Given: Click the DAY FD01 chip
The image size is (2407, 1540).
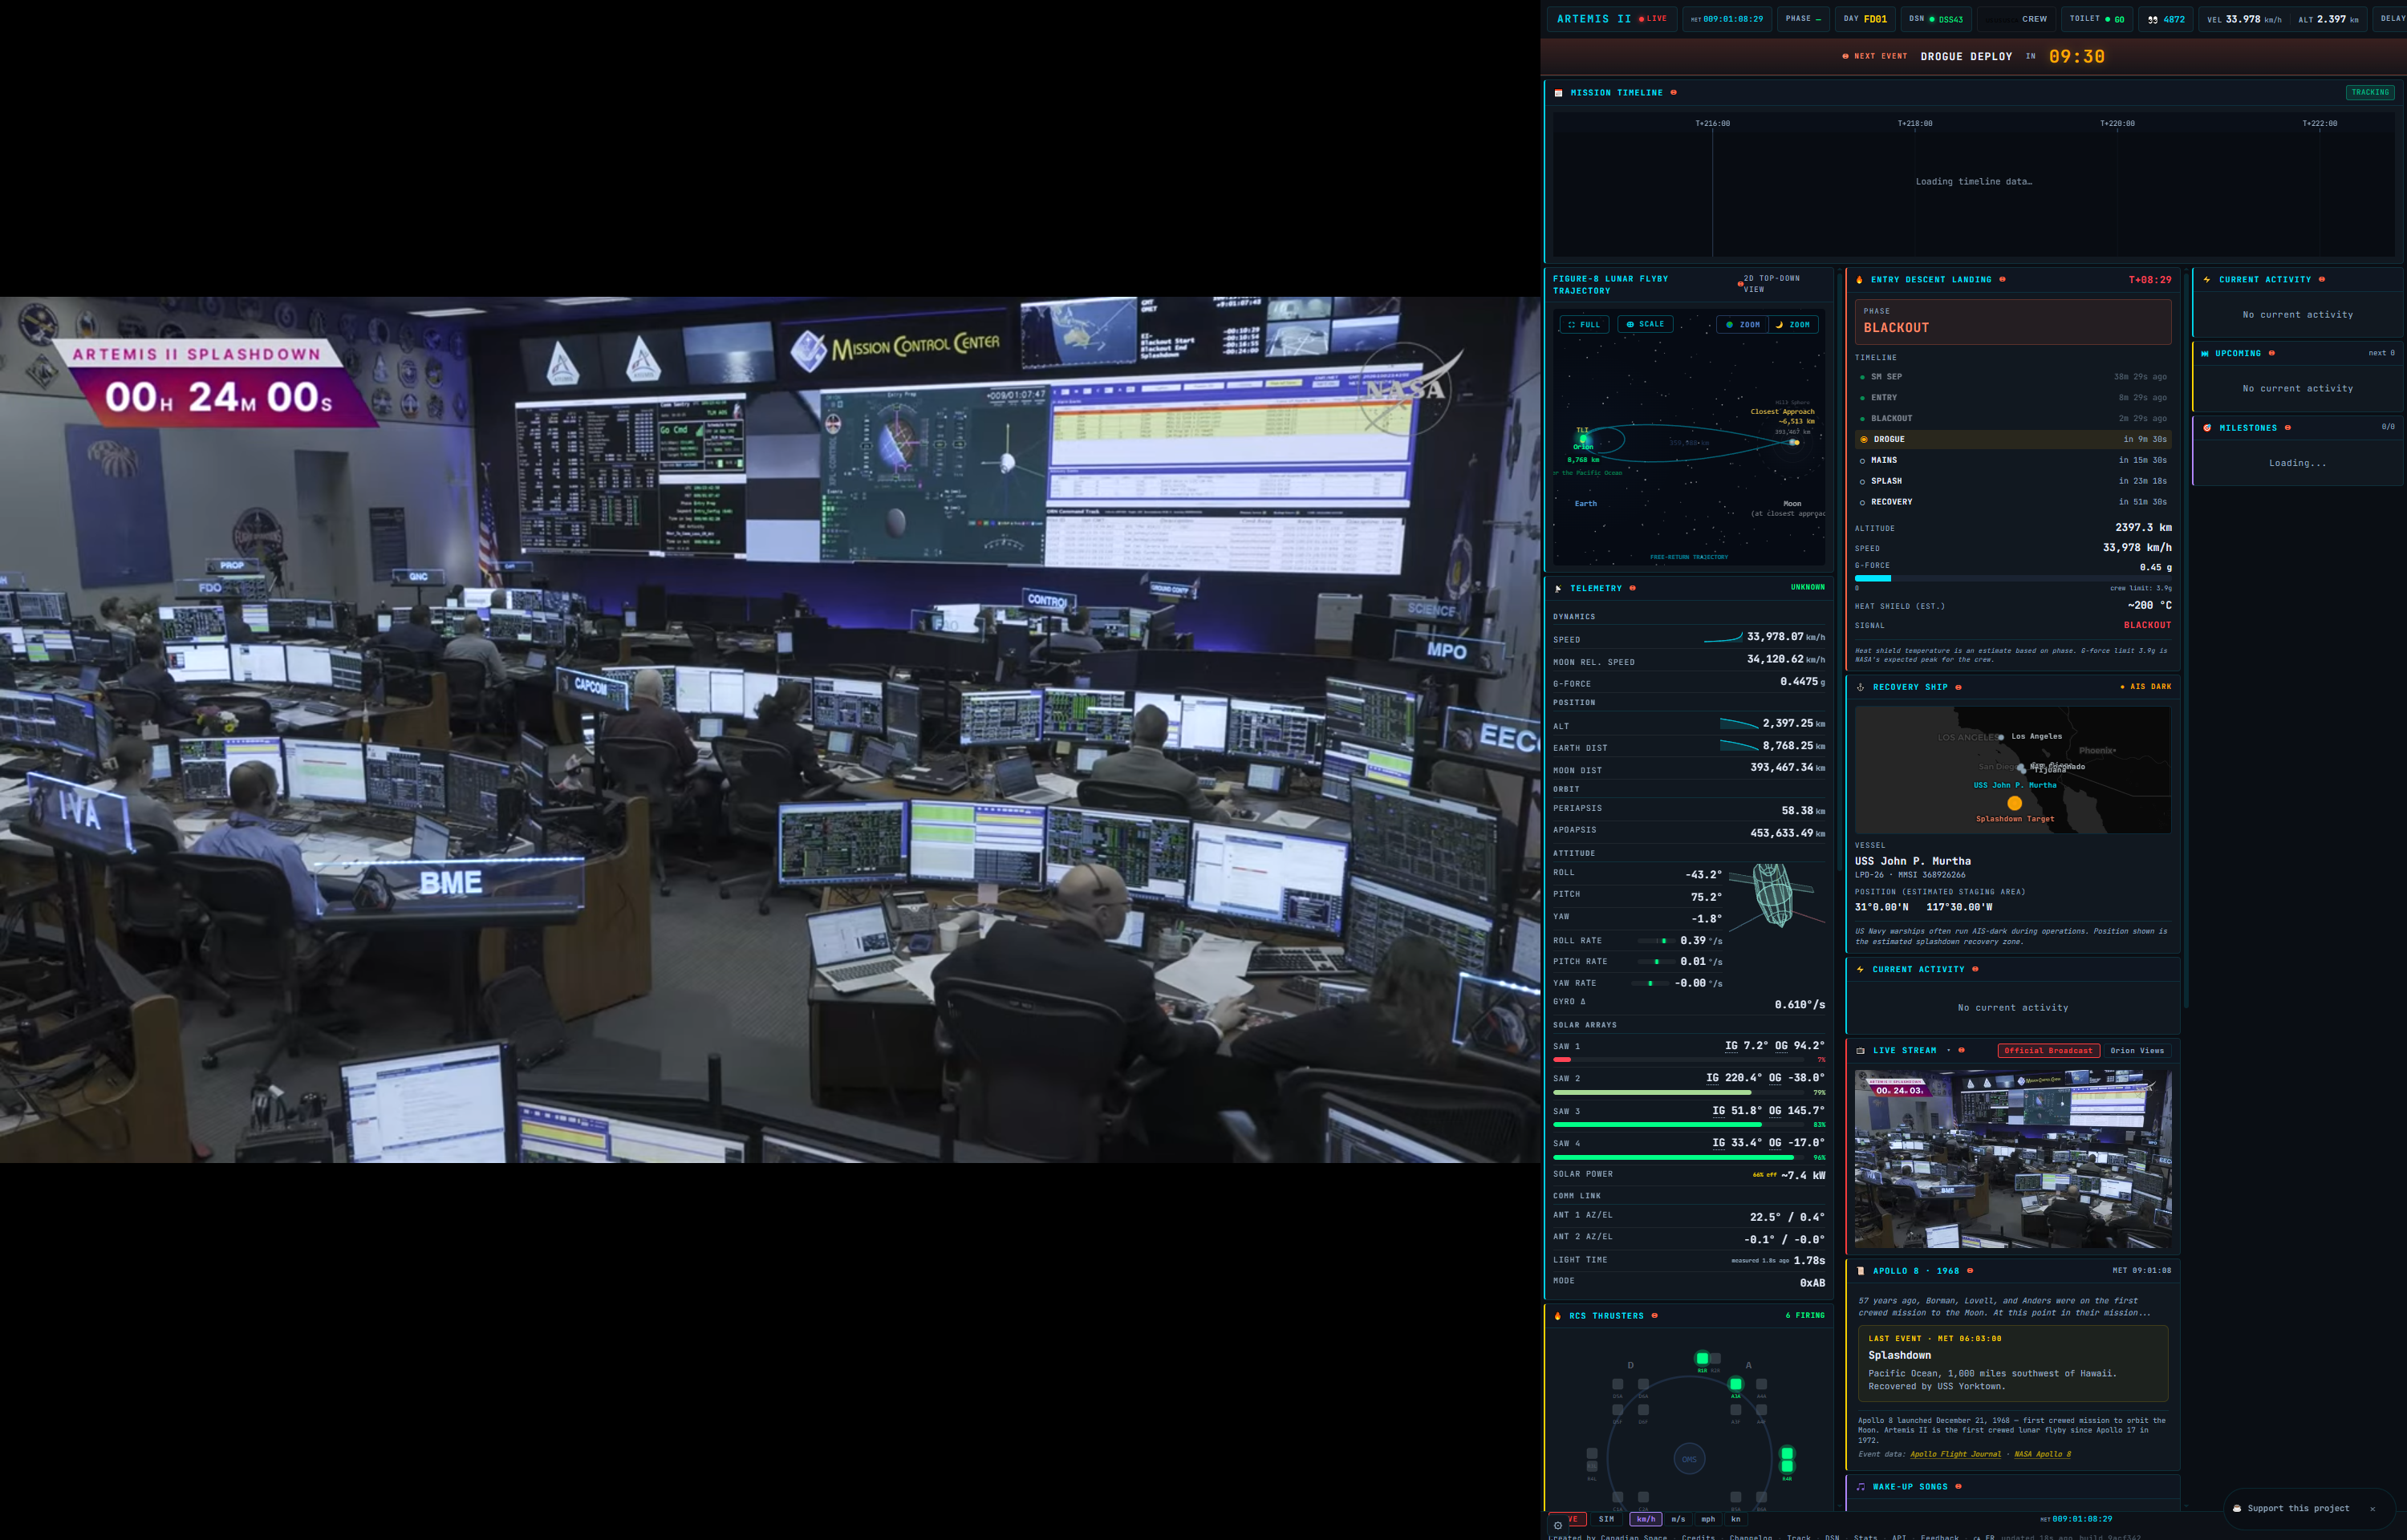Looking at the screenshot, I should pos(1866,19).
